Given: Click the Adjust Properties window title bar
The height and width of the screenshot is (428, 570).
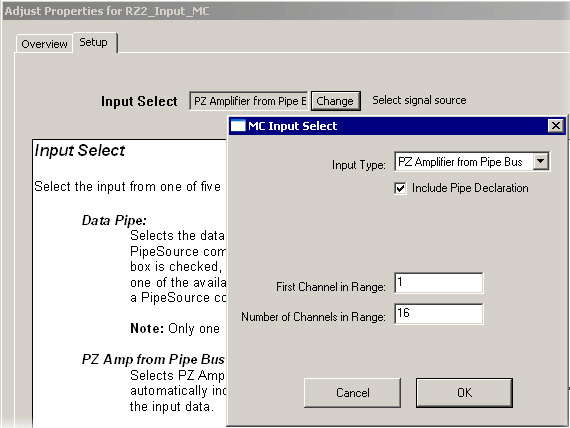Looking at the screenshot, I should (x=285, y=11).
